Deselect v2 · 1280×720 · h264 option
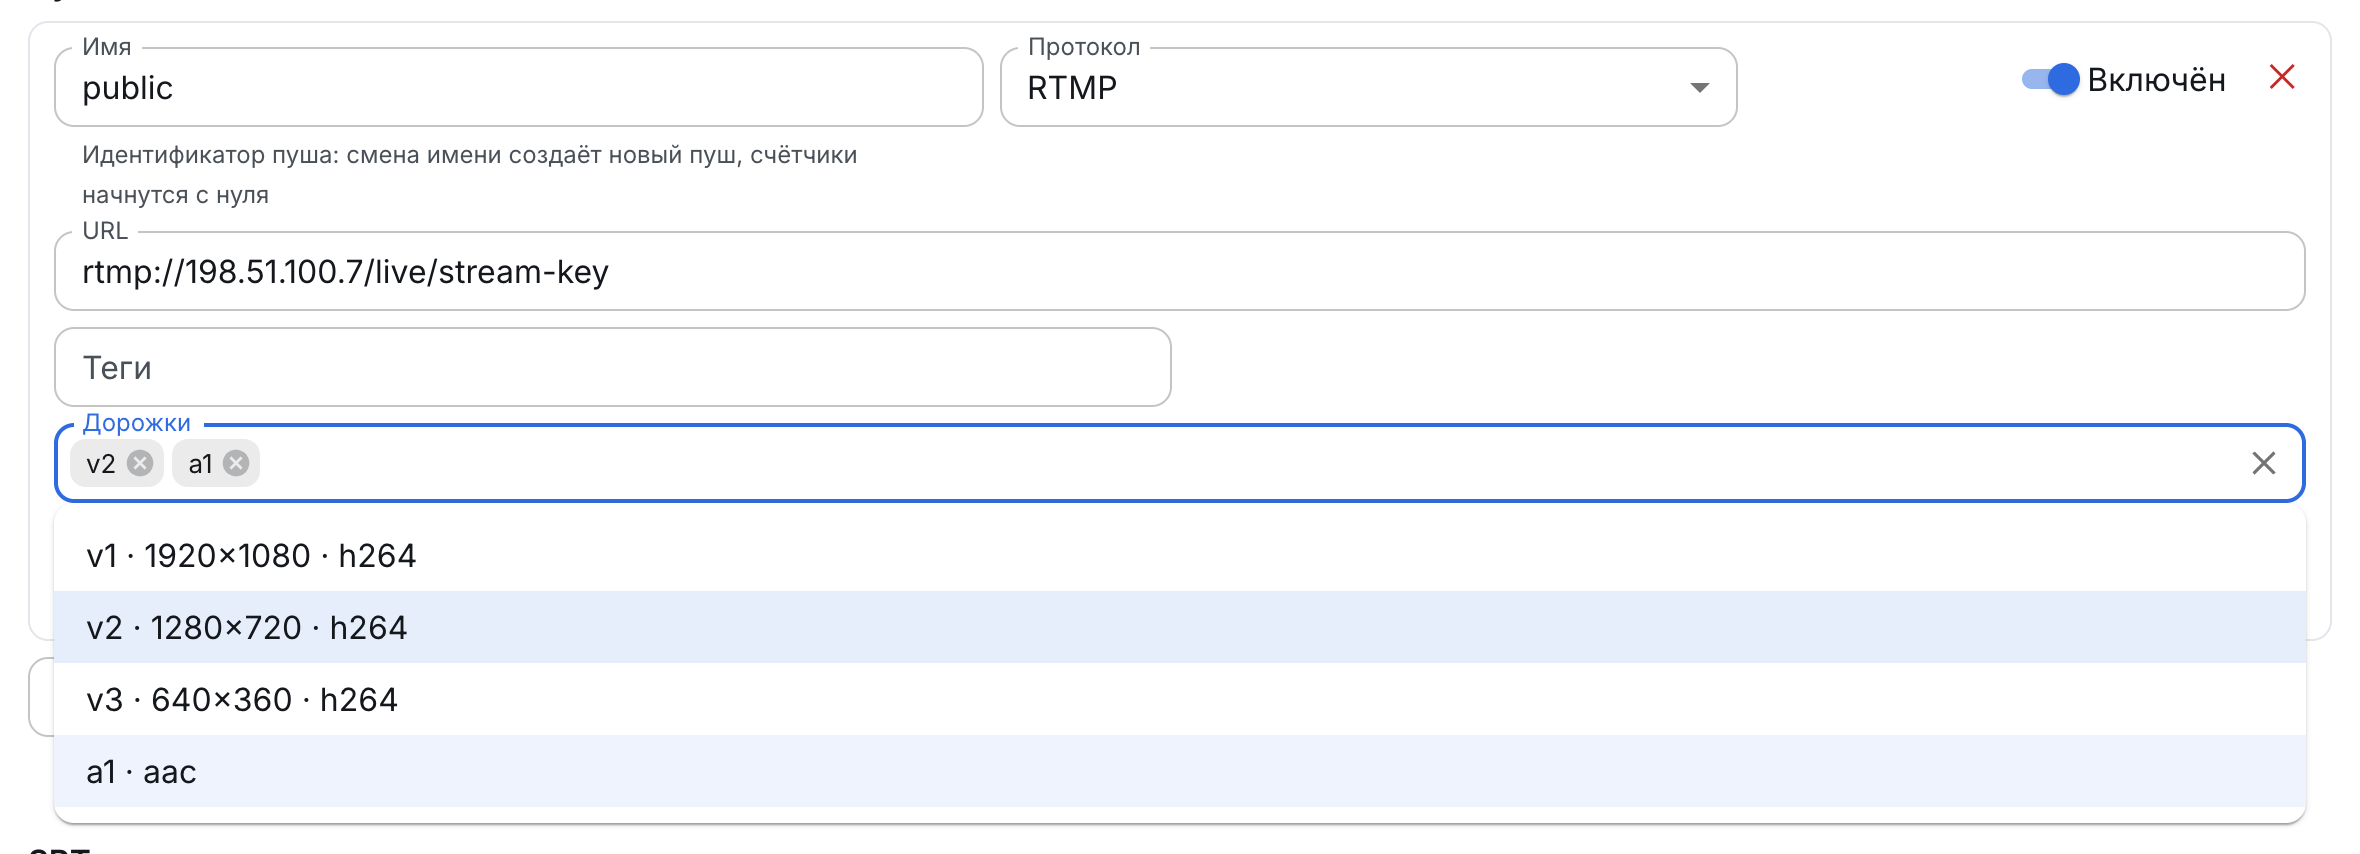Viewport: 2360px width, 854px height. click(x=1180, y=627)
